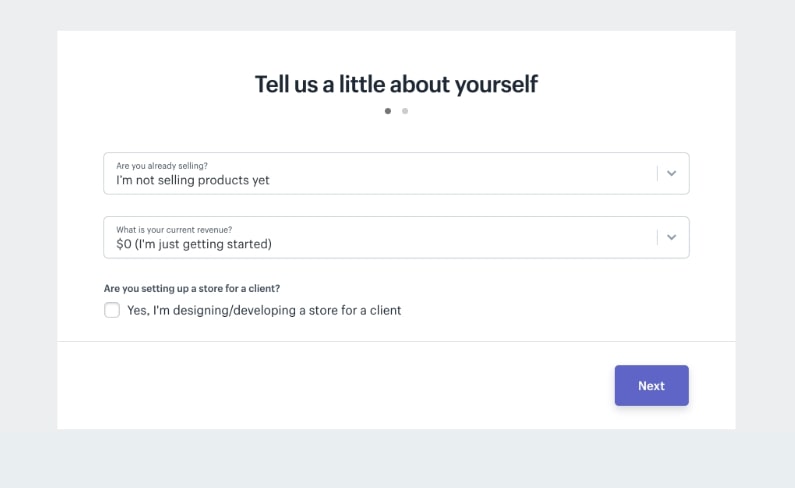Click the 'Yes, I'm designing/developing a store' label

point(264,310)
